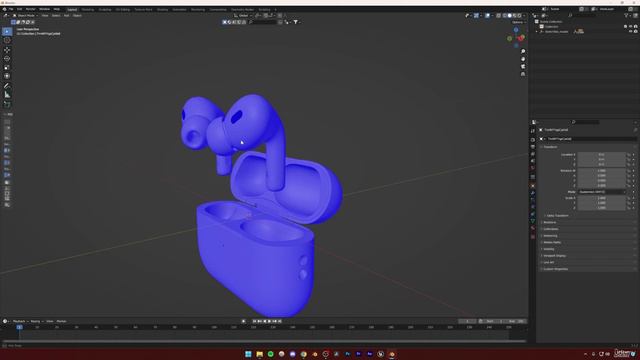Switch perspective/orthographic with the grid gizmo
Viewport: 640px width, 360px height.
pyautogui.click(x=523, y=74)
